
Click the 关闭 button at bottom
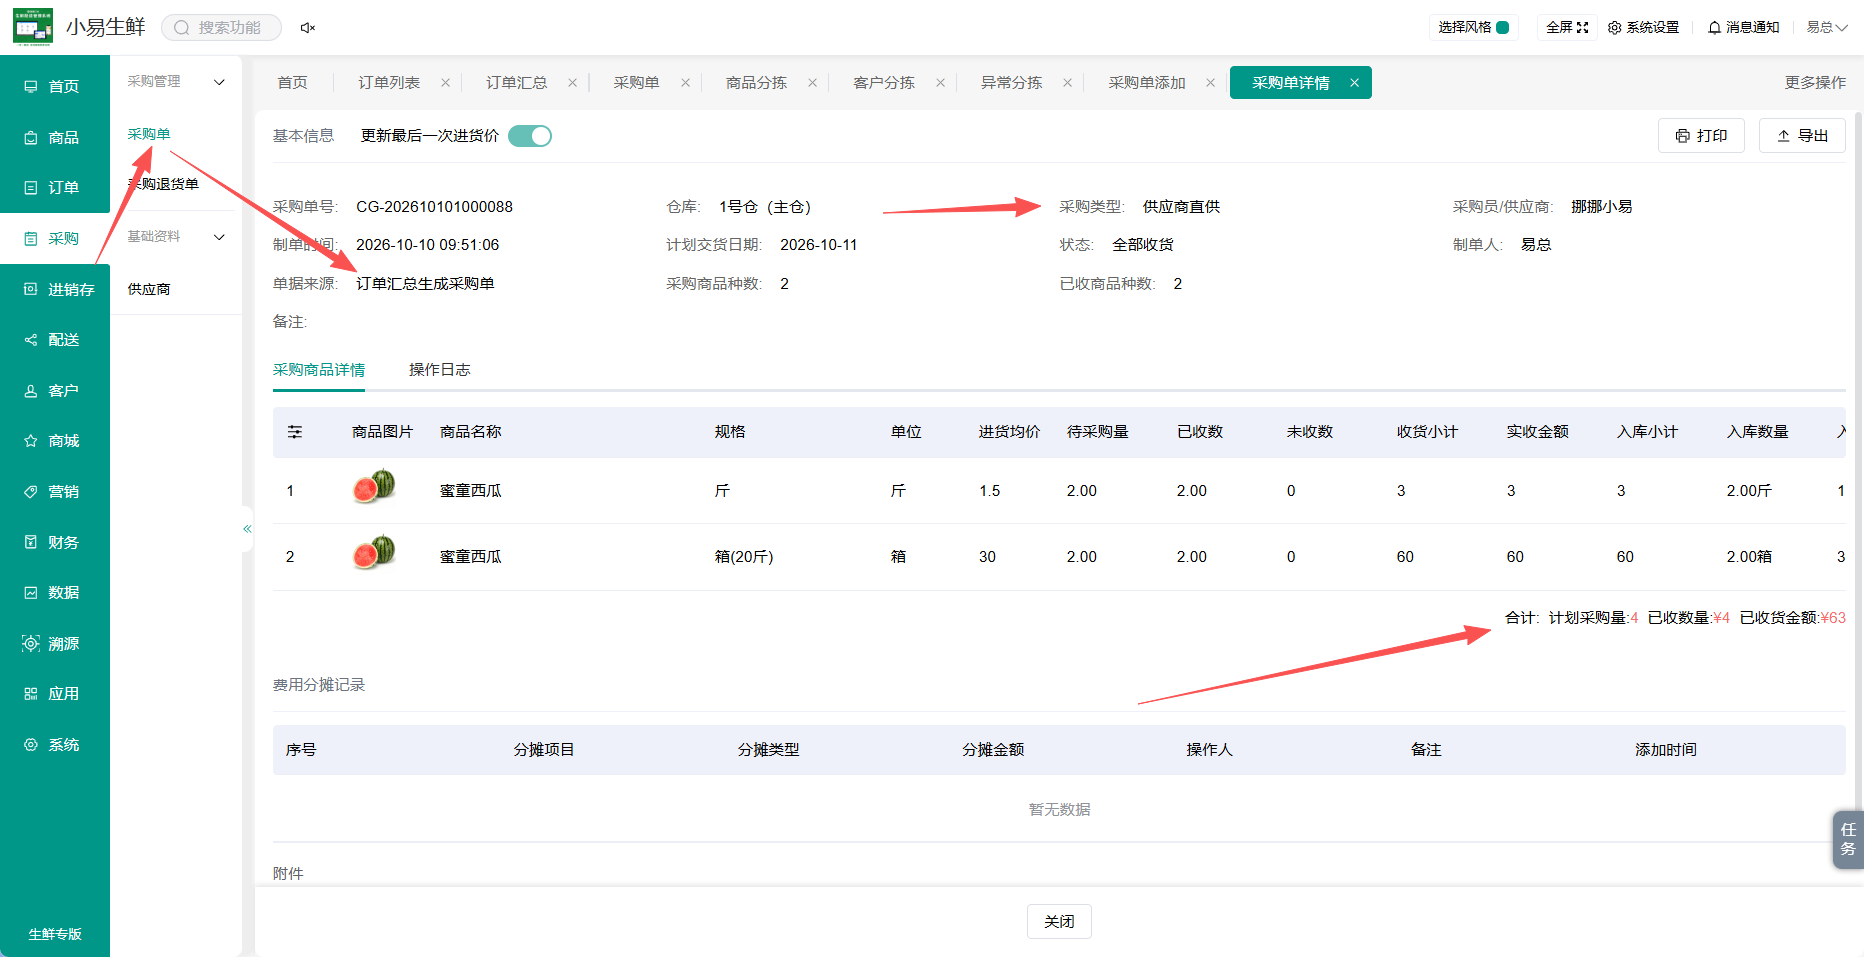point(1059,921)
